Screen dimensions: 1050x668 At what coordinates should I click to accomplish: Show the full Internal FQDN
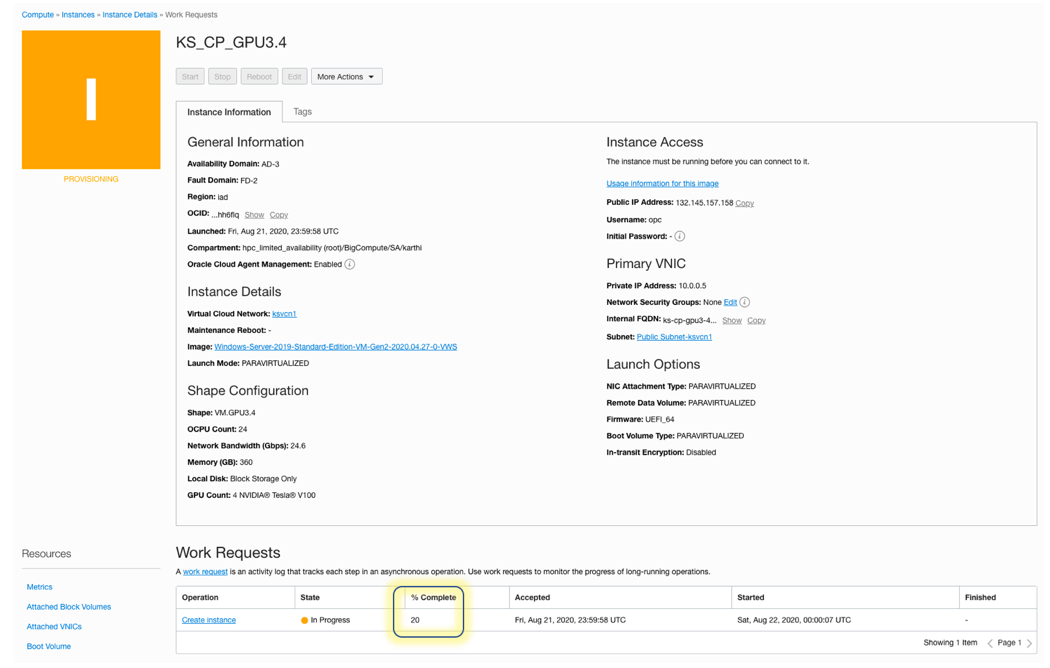[x=733, y=320]
